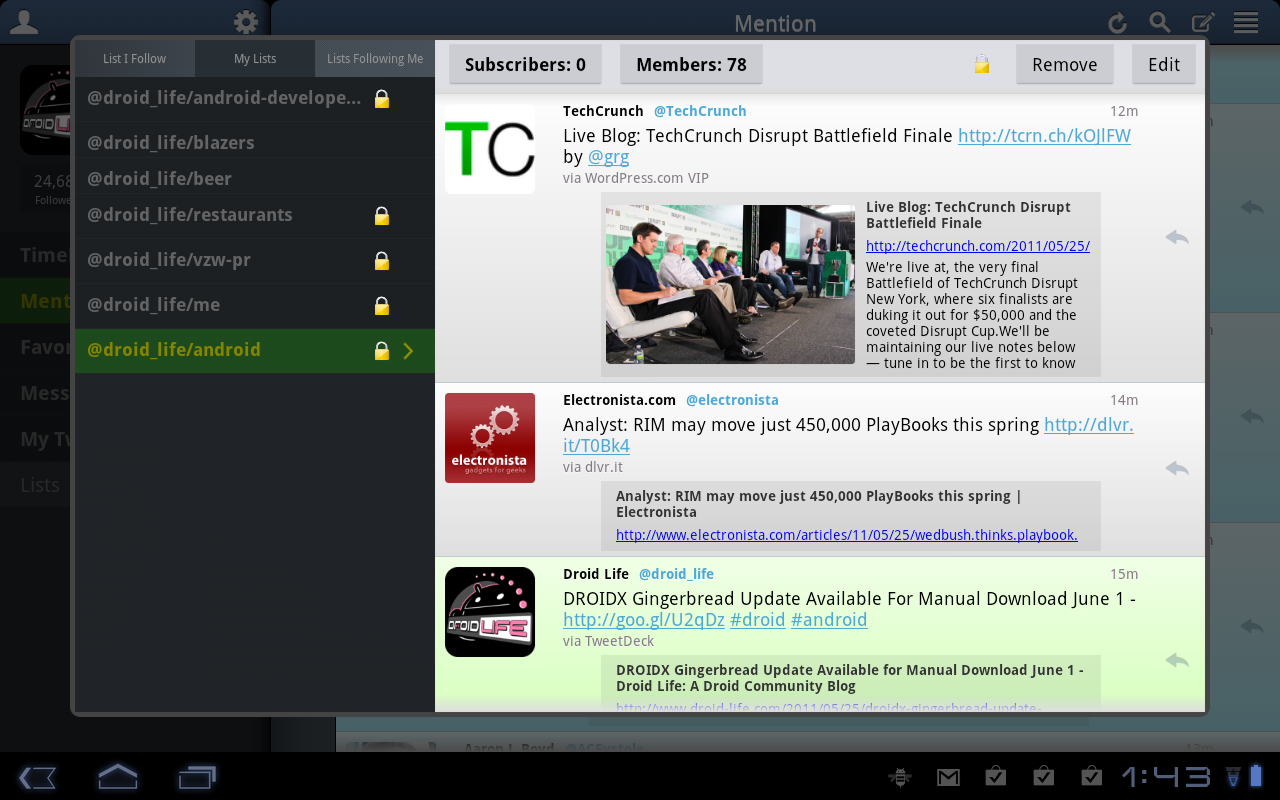Open the tcrn.ch link in TechCrunch tweet

click(x=1044, y=136)
